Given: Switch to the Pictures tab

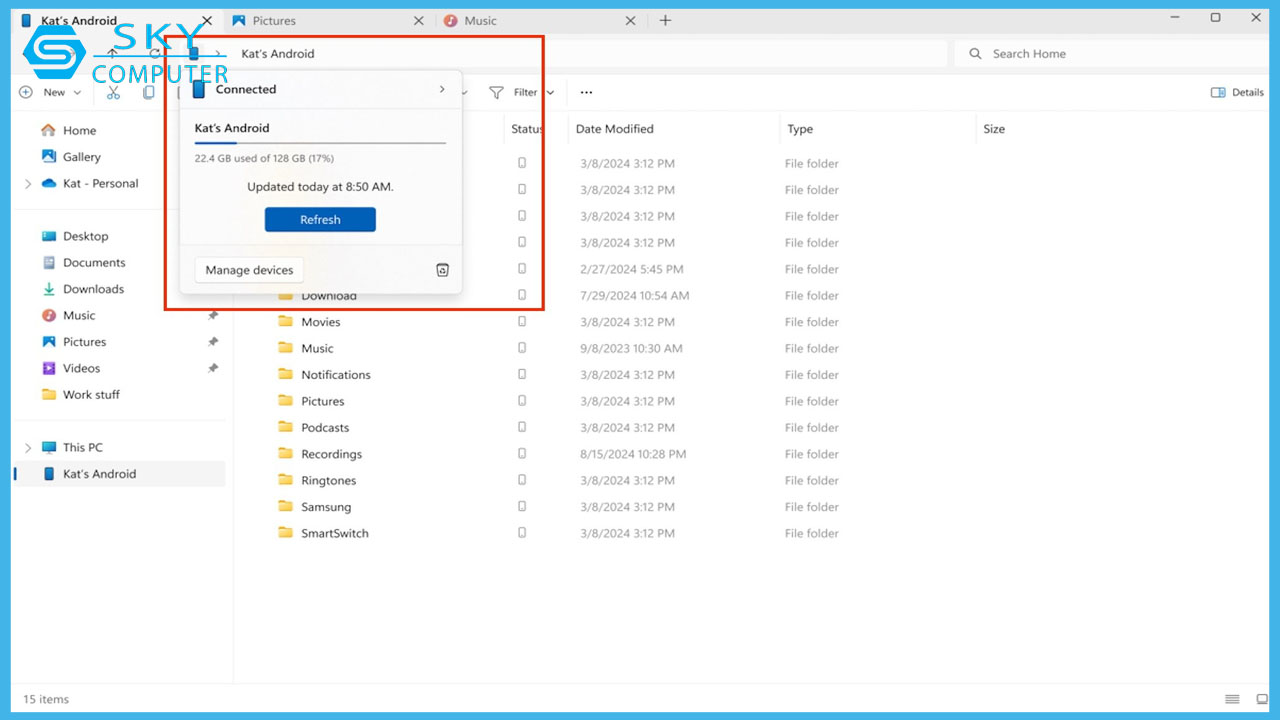Looking at the screenshot, I should (x=274, y=21).
